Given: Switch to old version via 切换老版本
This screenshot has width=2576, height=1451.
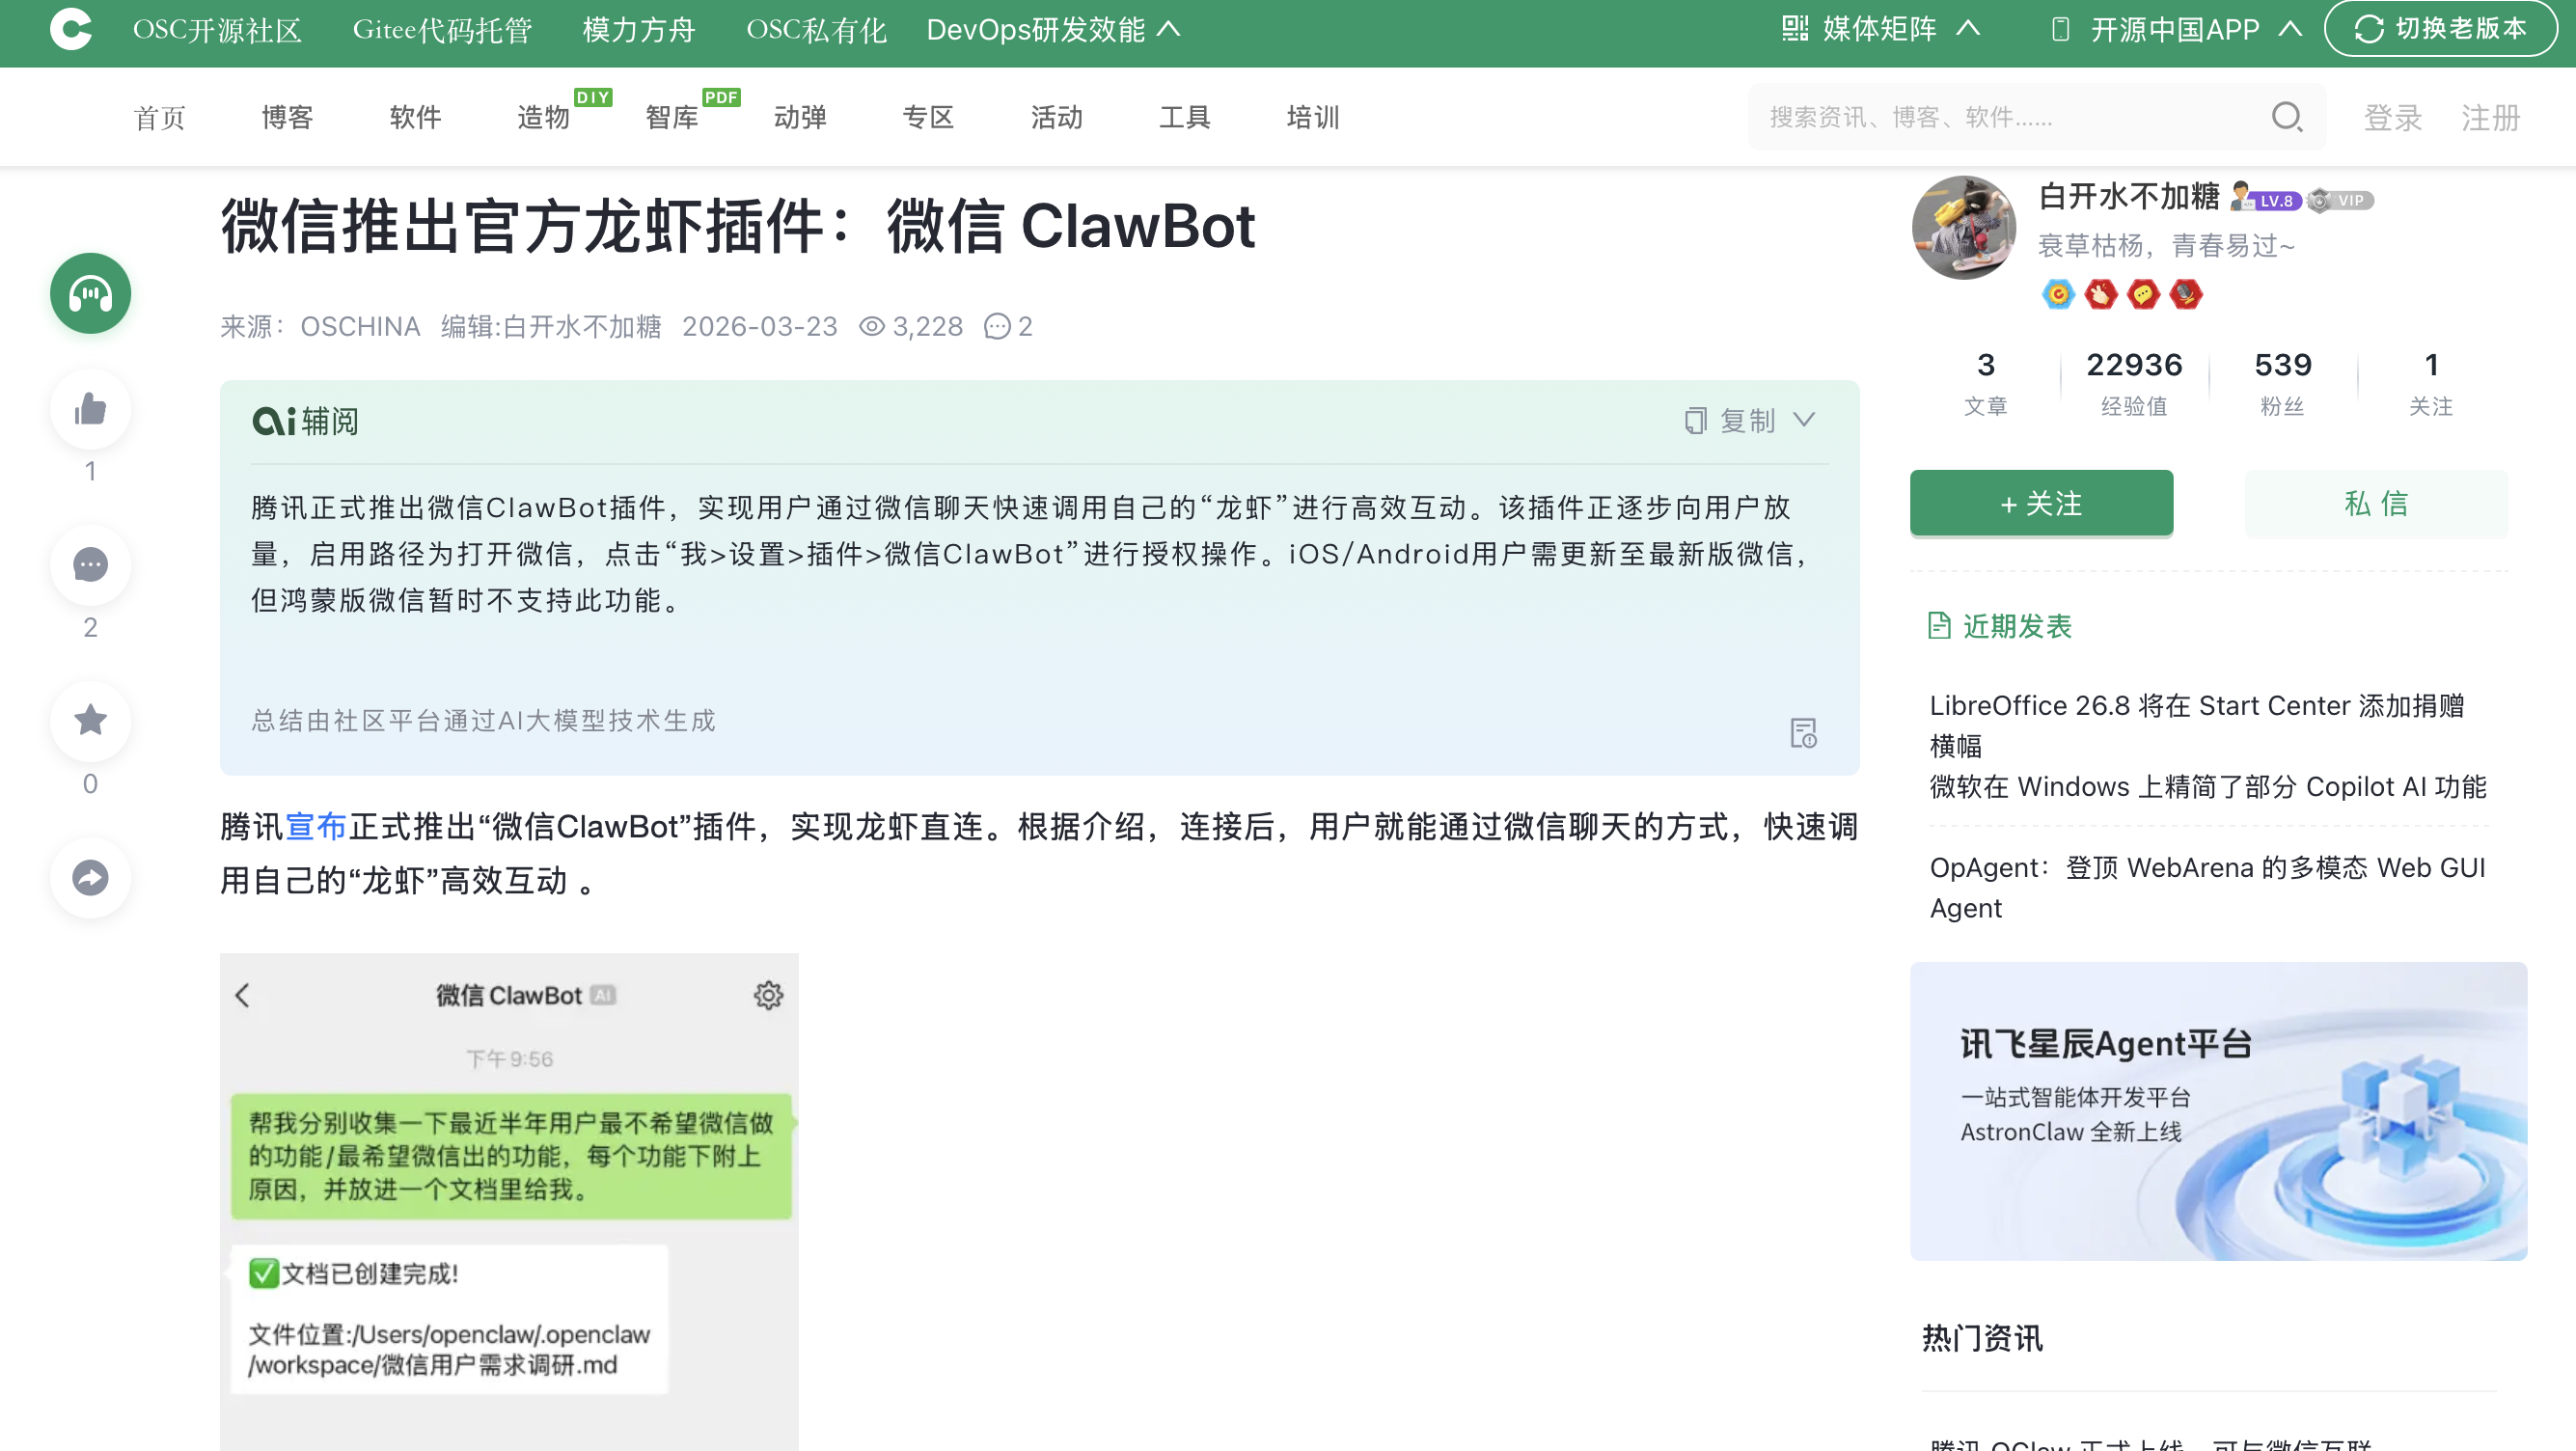Looking at the screenshot, I should tap(2442, 29).
